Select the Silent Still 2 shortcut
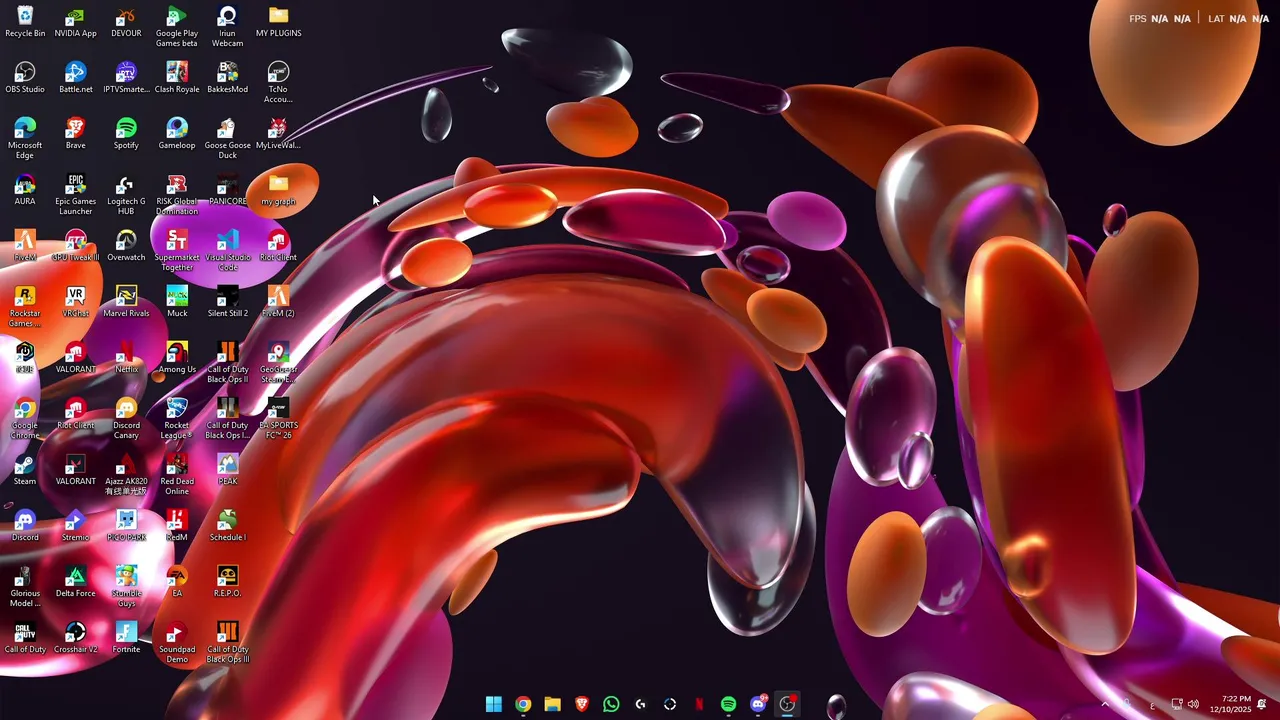Screen dimensions: 1280x720 227,302
